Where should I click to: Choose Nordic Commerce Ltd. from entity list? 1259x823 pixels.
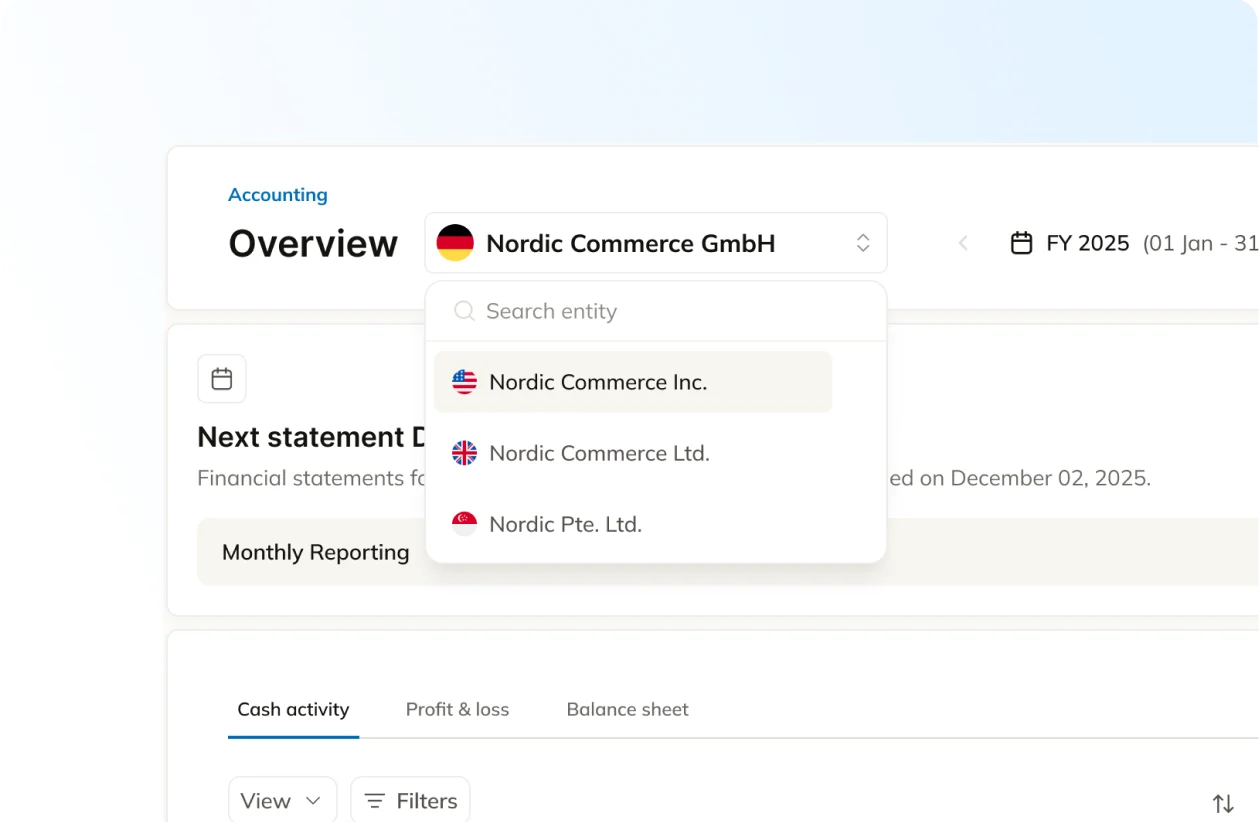pyautogui.click(x=599, y=453)
